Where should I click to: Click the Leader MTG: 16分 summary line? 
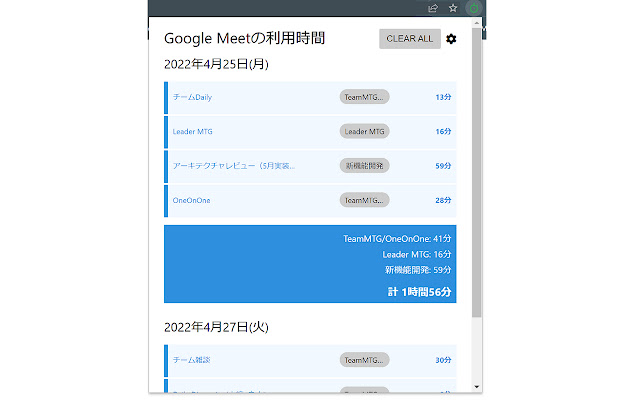point(417,254)
